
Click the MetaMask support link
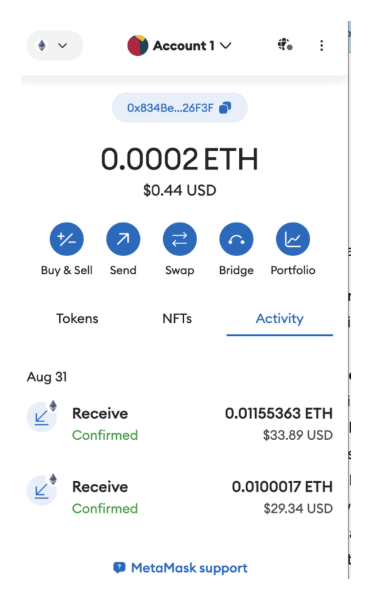point(180,568)
